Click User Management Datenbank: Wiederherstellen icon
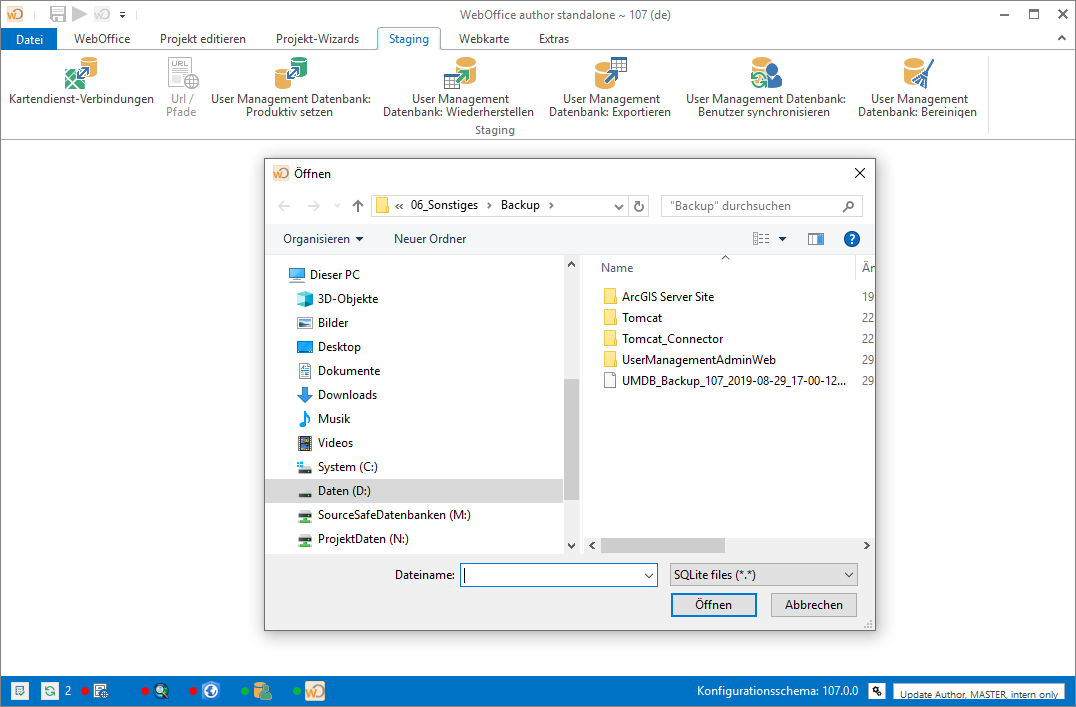The width and height of the screenshot is (1076, 707). pyautogui.click(x=458, y=74)
